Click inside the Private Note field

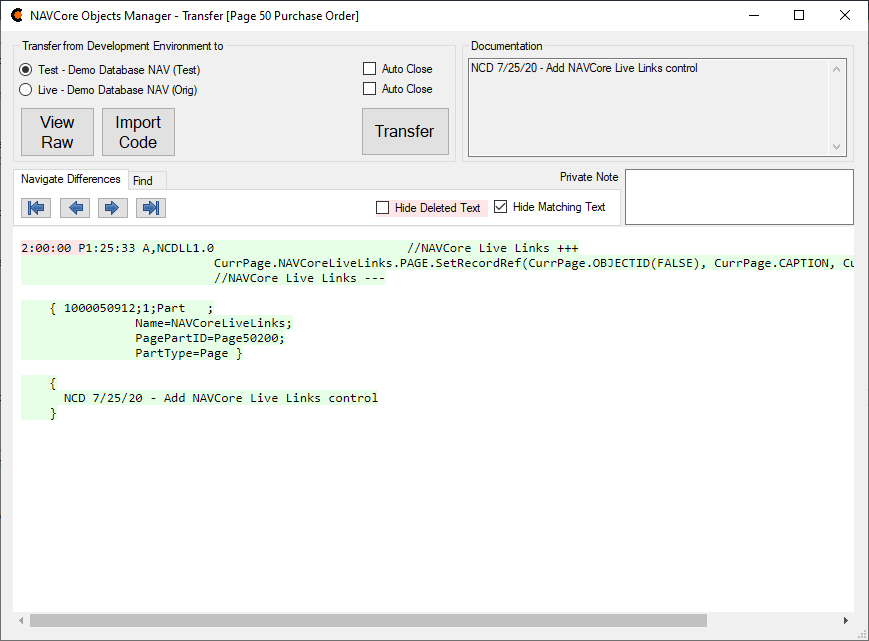pyautogui.click(x=738, y=197)
